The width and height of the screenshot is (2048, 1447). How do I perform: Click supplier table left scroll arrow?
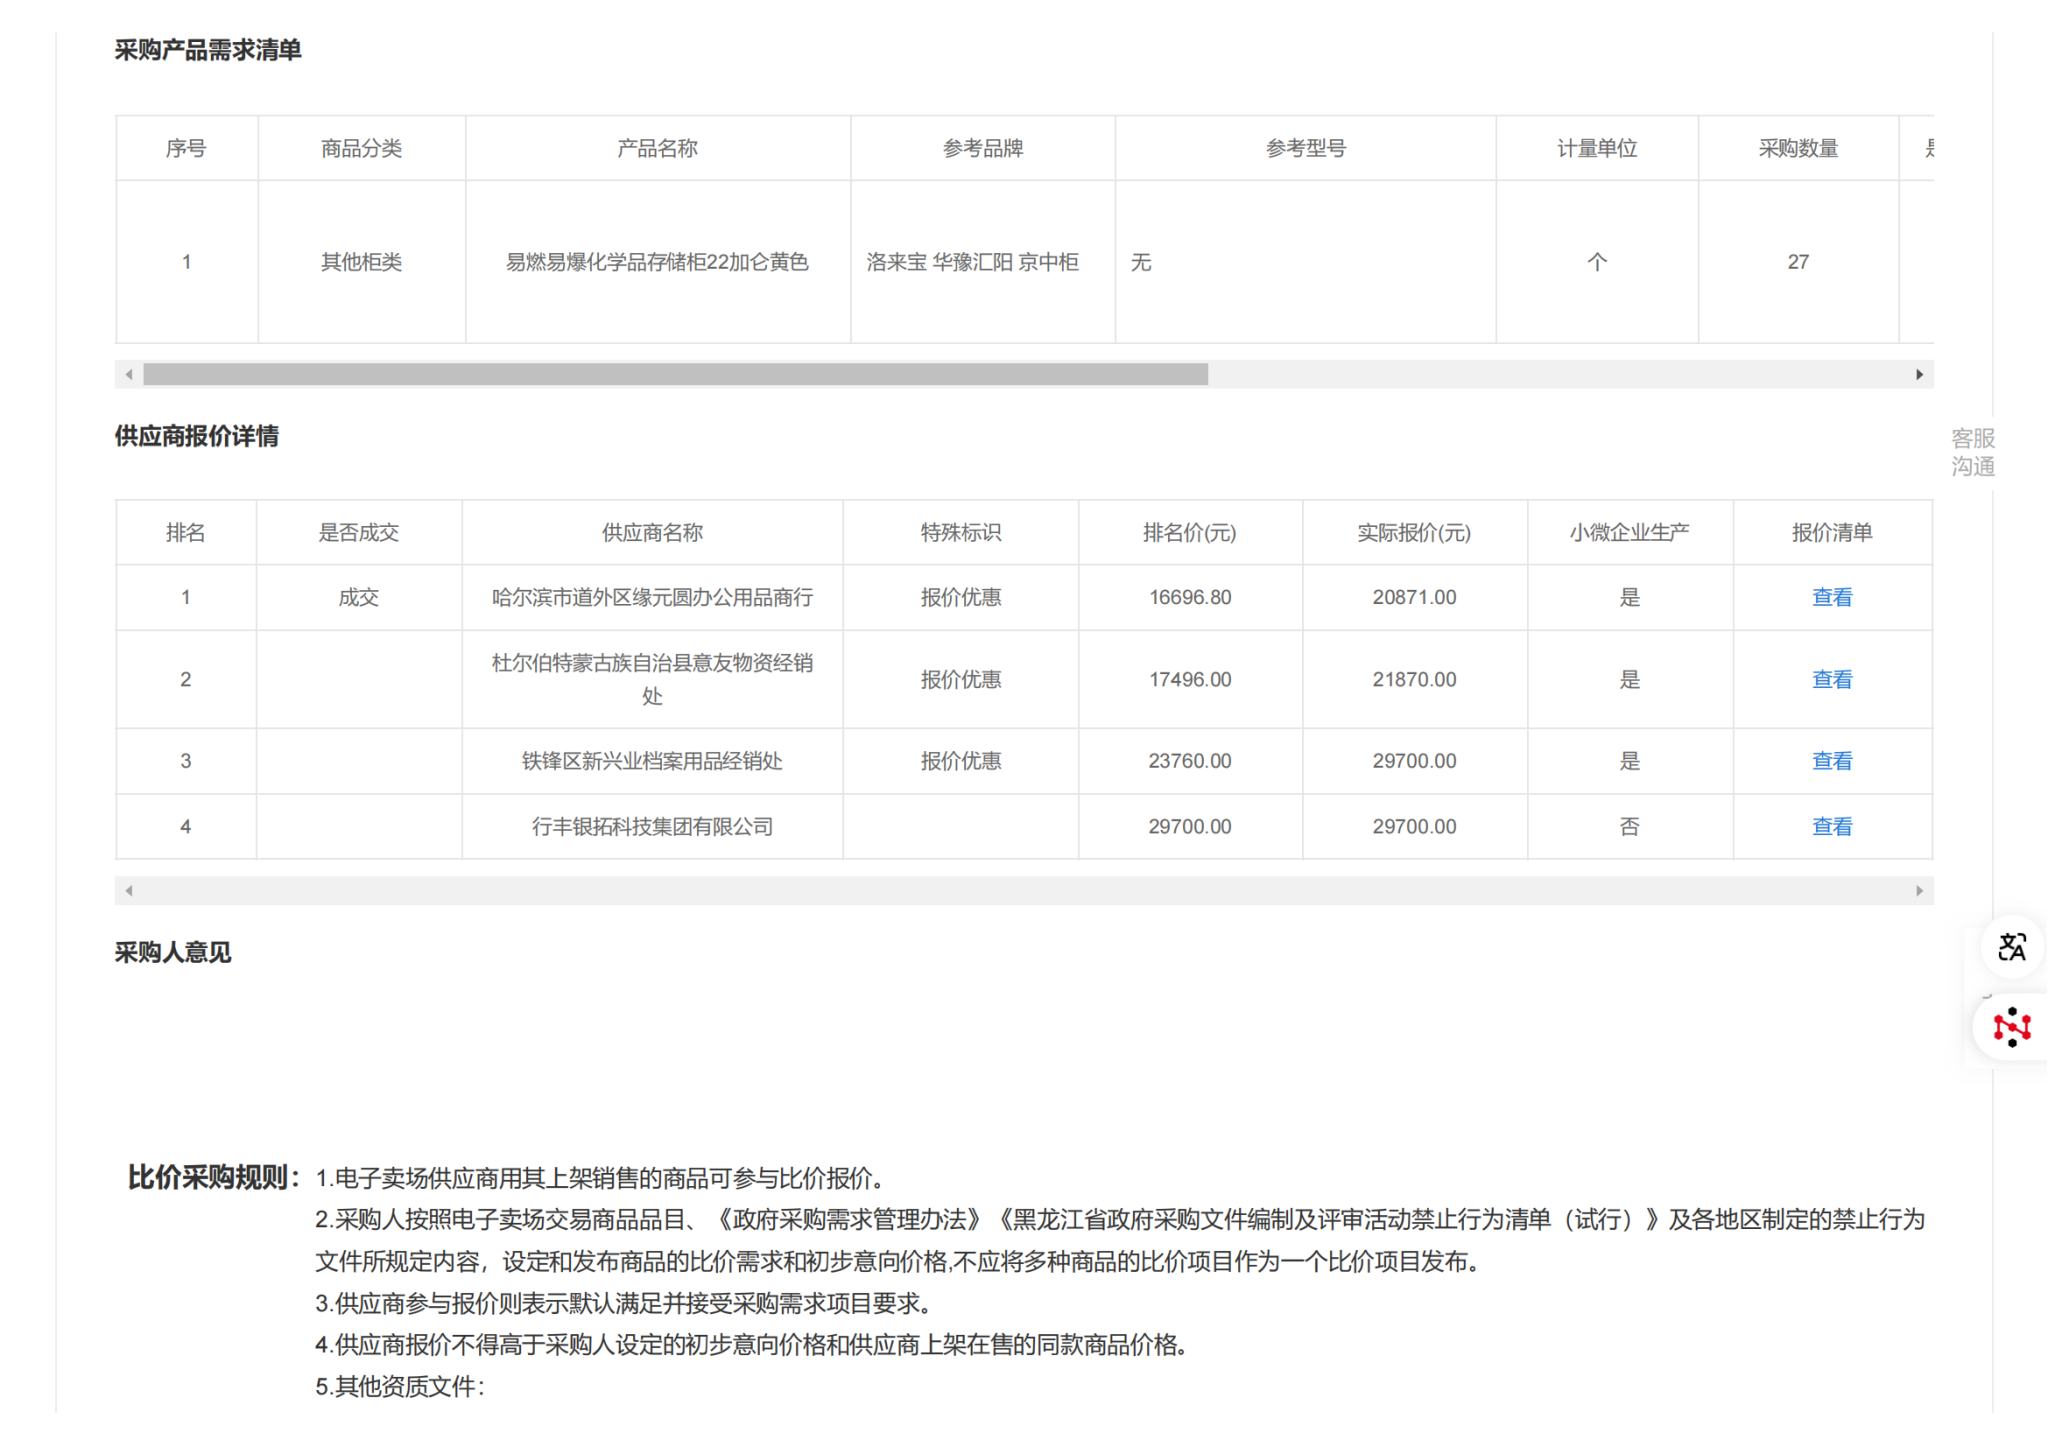pos(129,890)
